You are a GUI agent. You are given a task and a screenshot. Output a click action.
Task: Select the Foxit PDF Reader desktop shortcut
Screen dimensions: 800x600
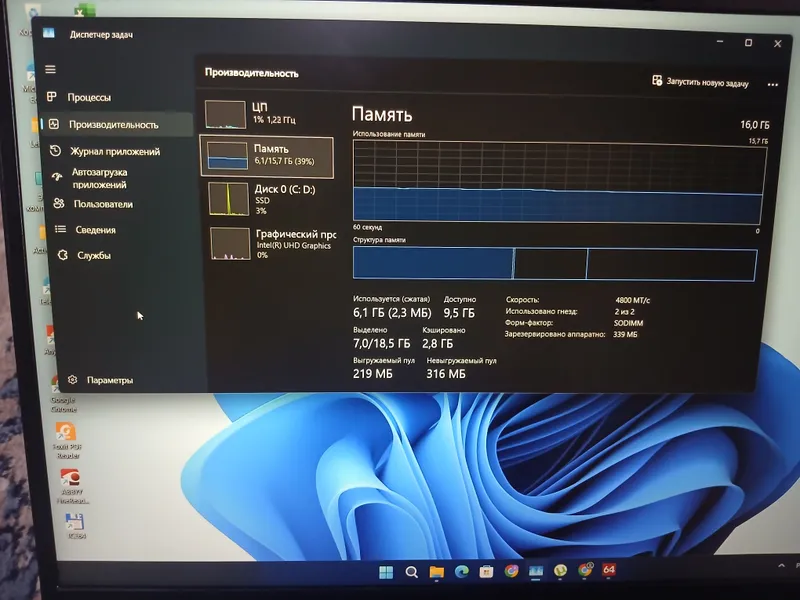pyautogui.click(x=66, y=441)
